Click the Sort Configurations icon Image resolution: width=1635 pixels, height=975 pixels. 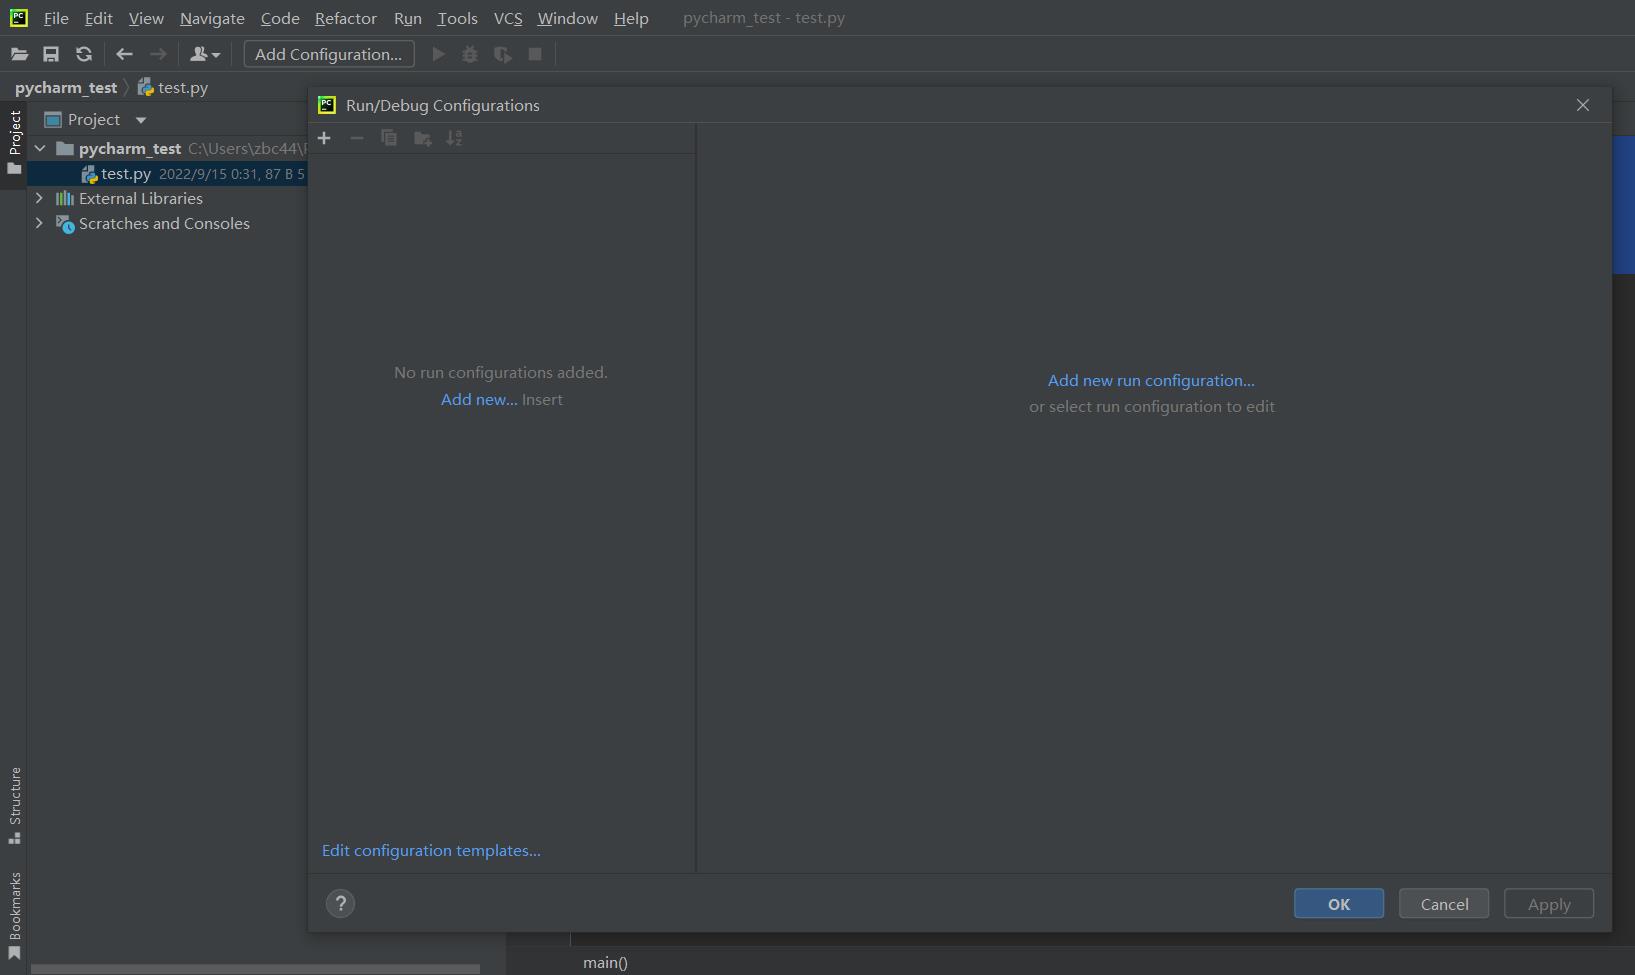[455, 138]
